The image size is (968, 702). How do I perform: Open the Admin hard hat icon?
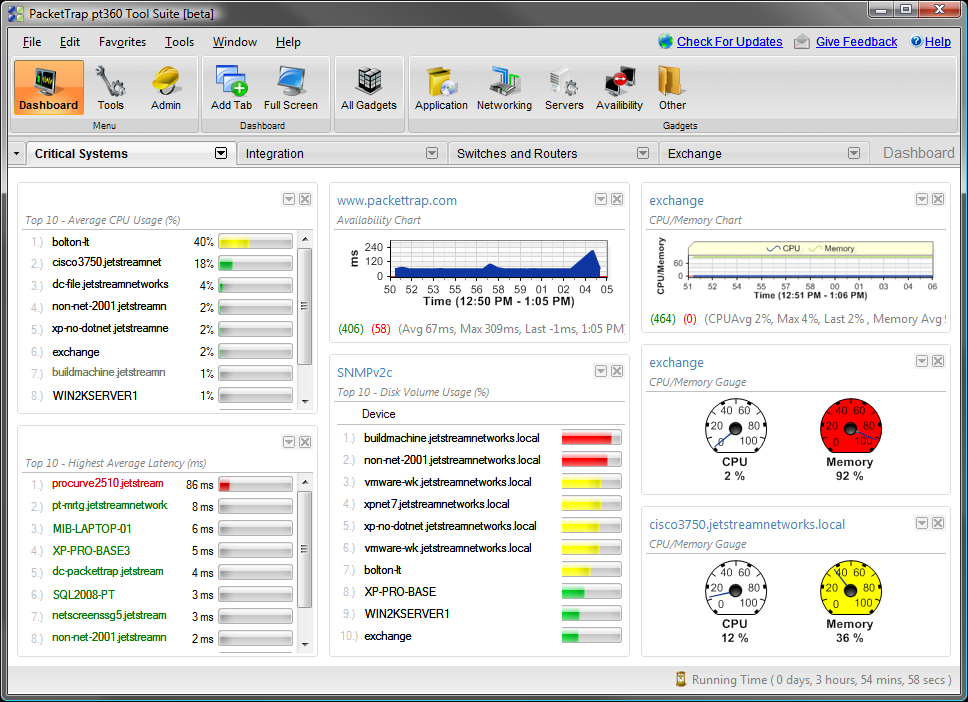166,87
